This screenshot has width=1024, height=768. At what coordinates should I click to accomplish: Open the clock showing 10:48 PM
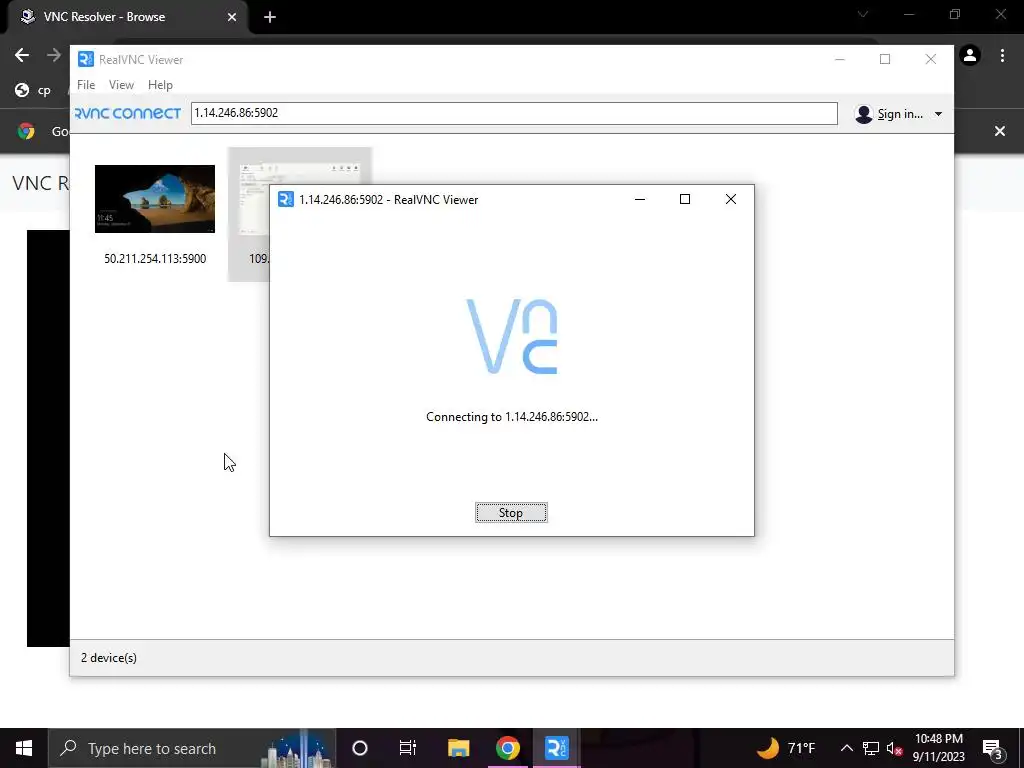point(938,748)
